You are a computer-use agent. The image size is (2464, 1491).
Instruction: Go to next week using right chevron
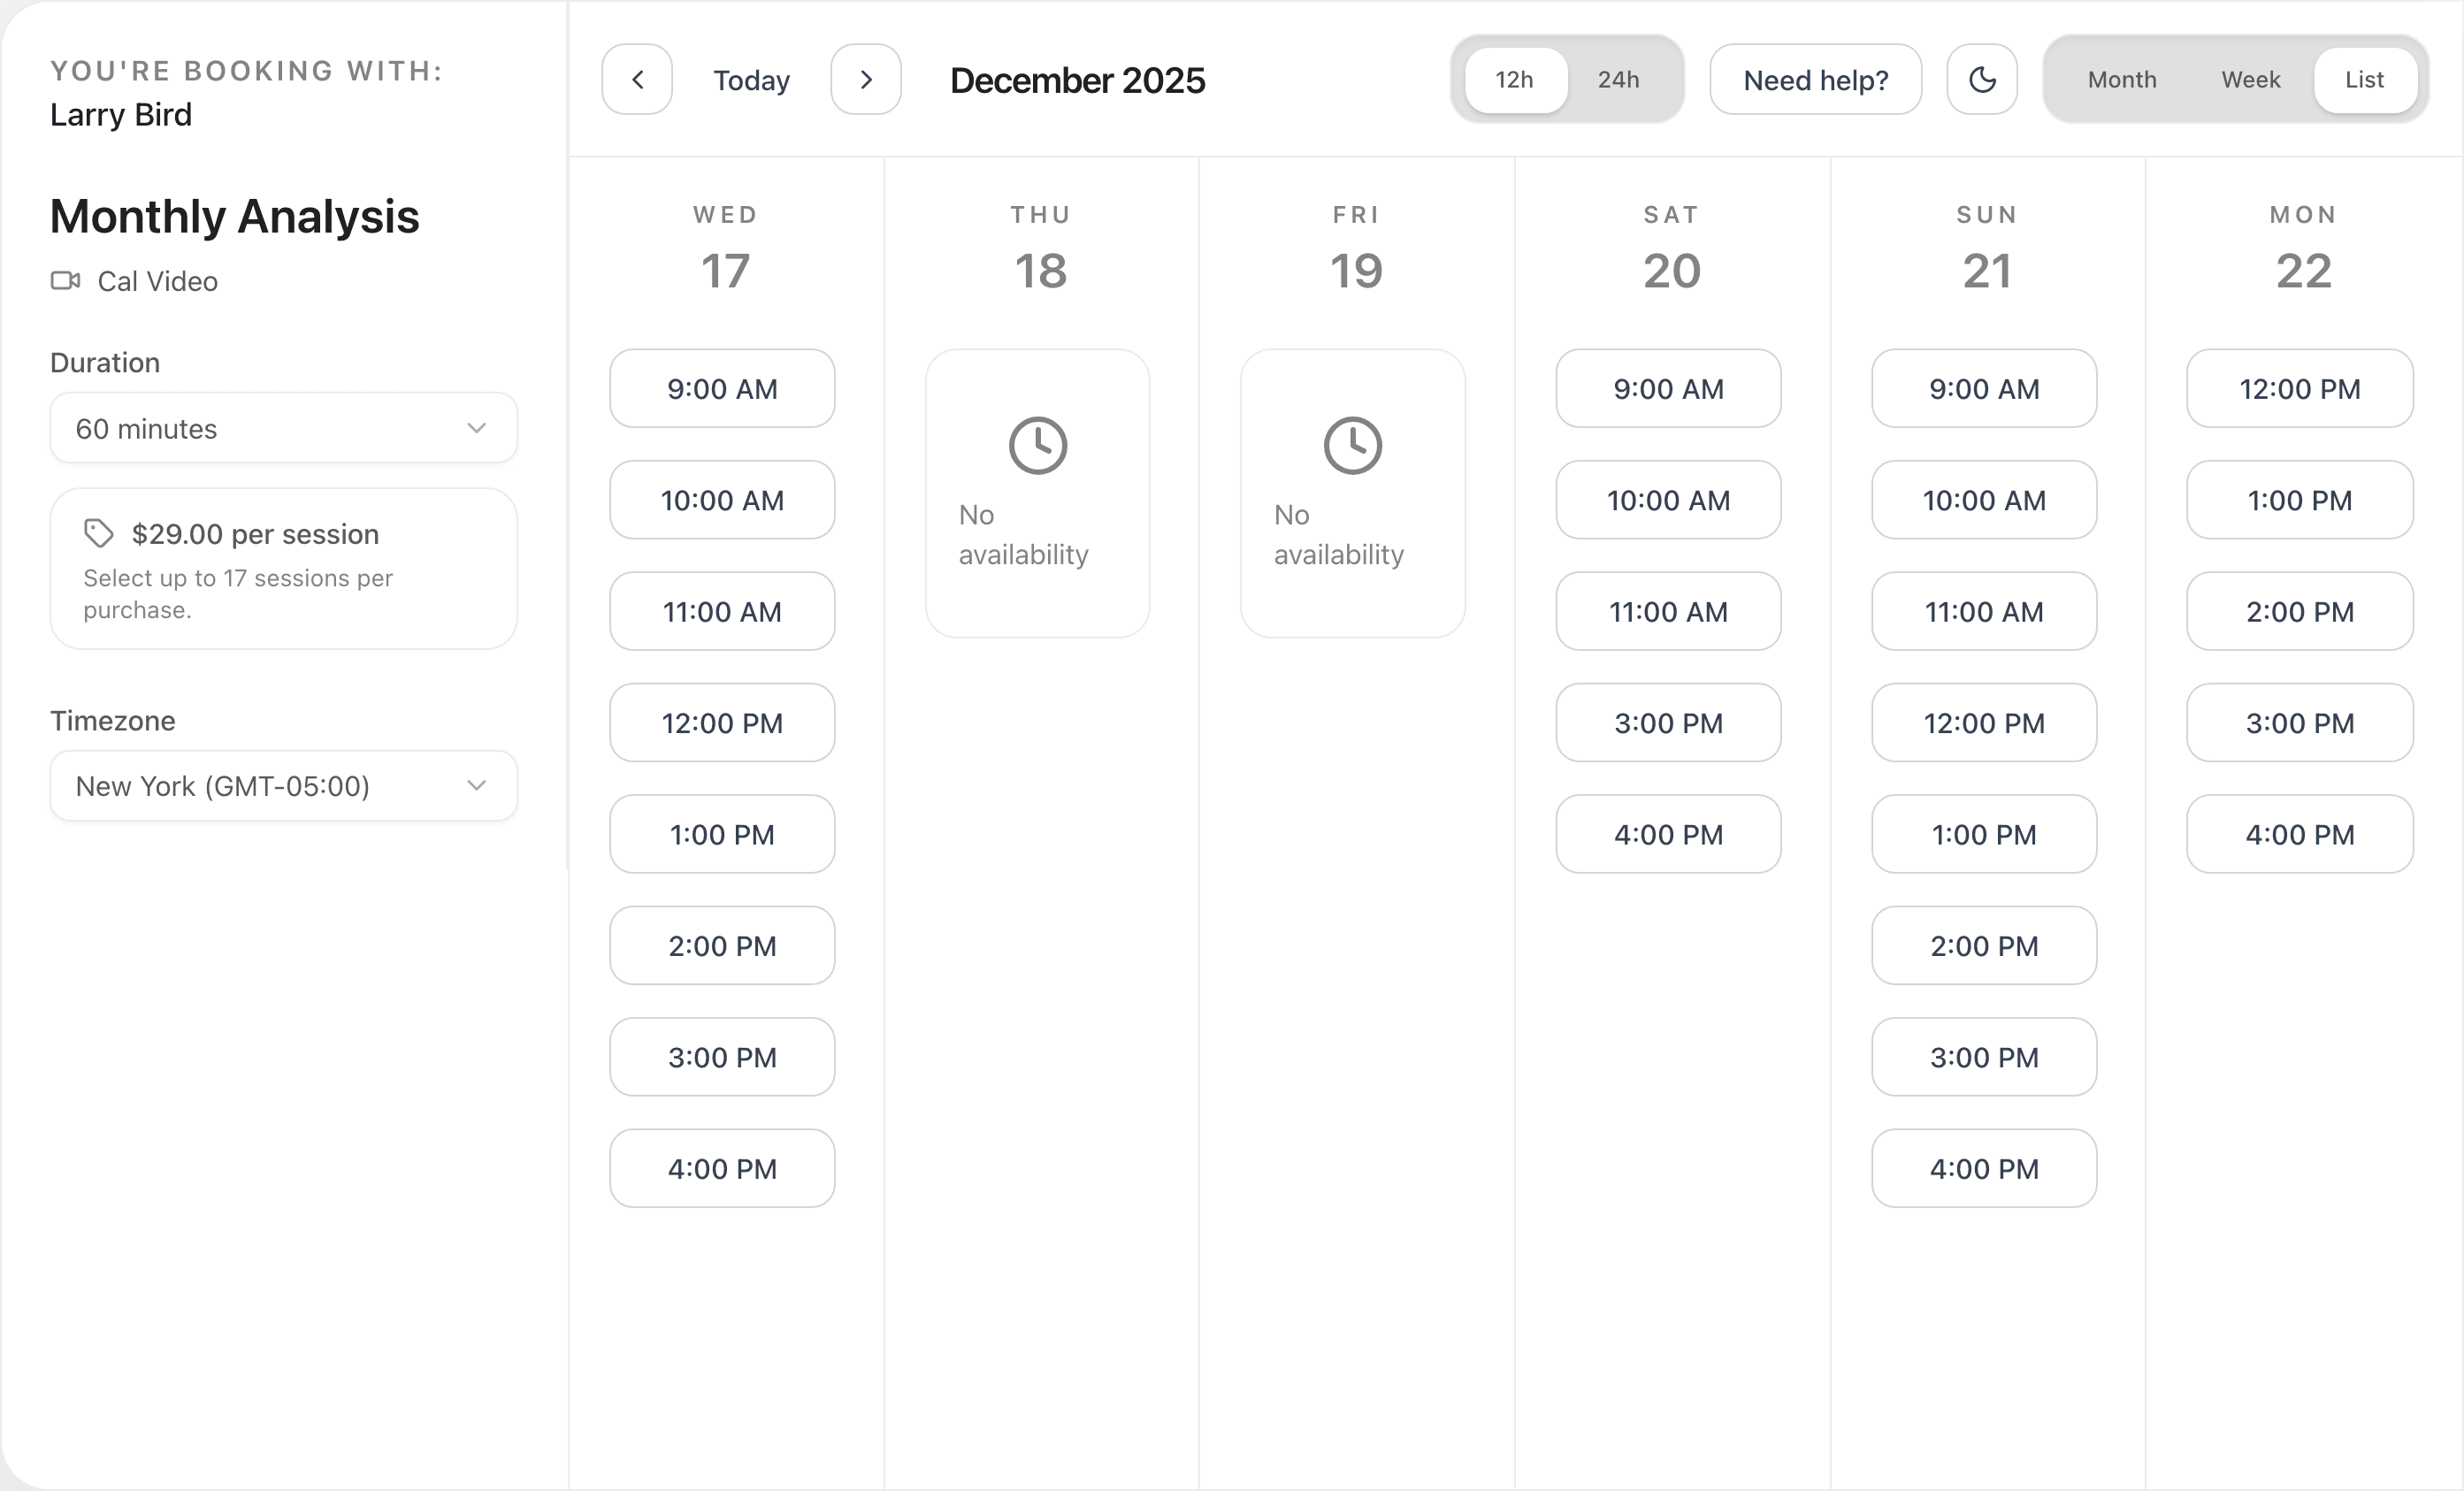[866, 79]
